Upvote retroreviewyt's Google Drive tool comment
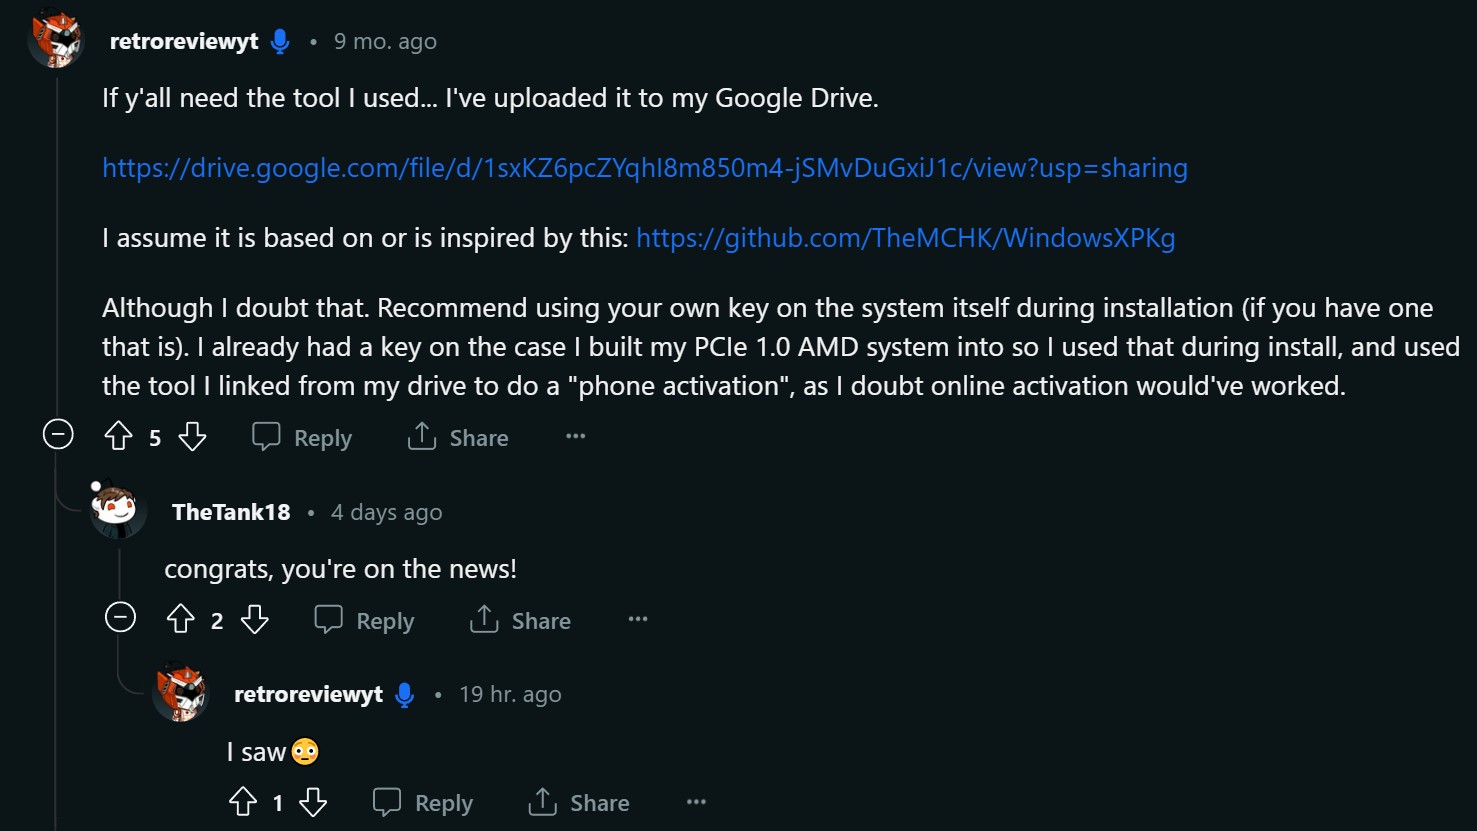This screenshot has width=1477, height=831. (x=119, y=437)
